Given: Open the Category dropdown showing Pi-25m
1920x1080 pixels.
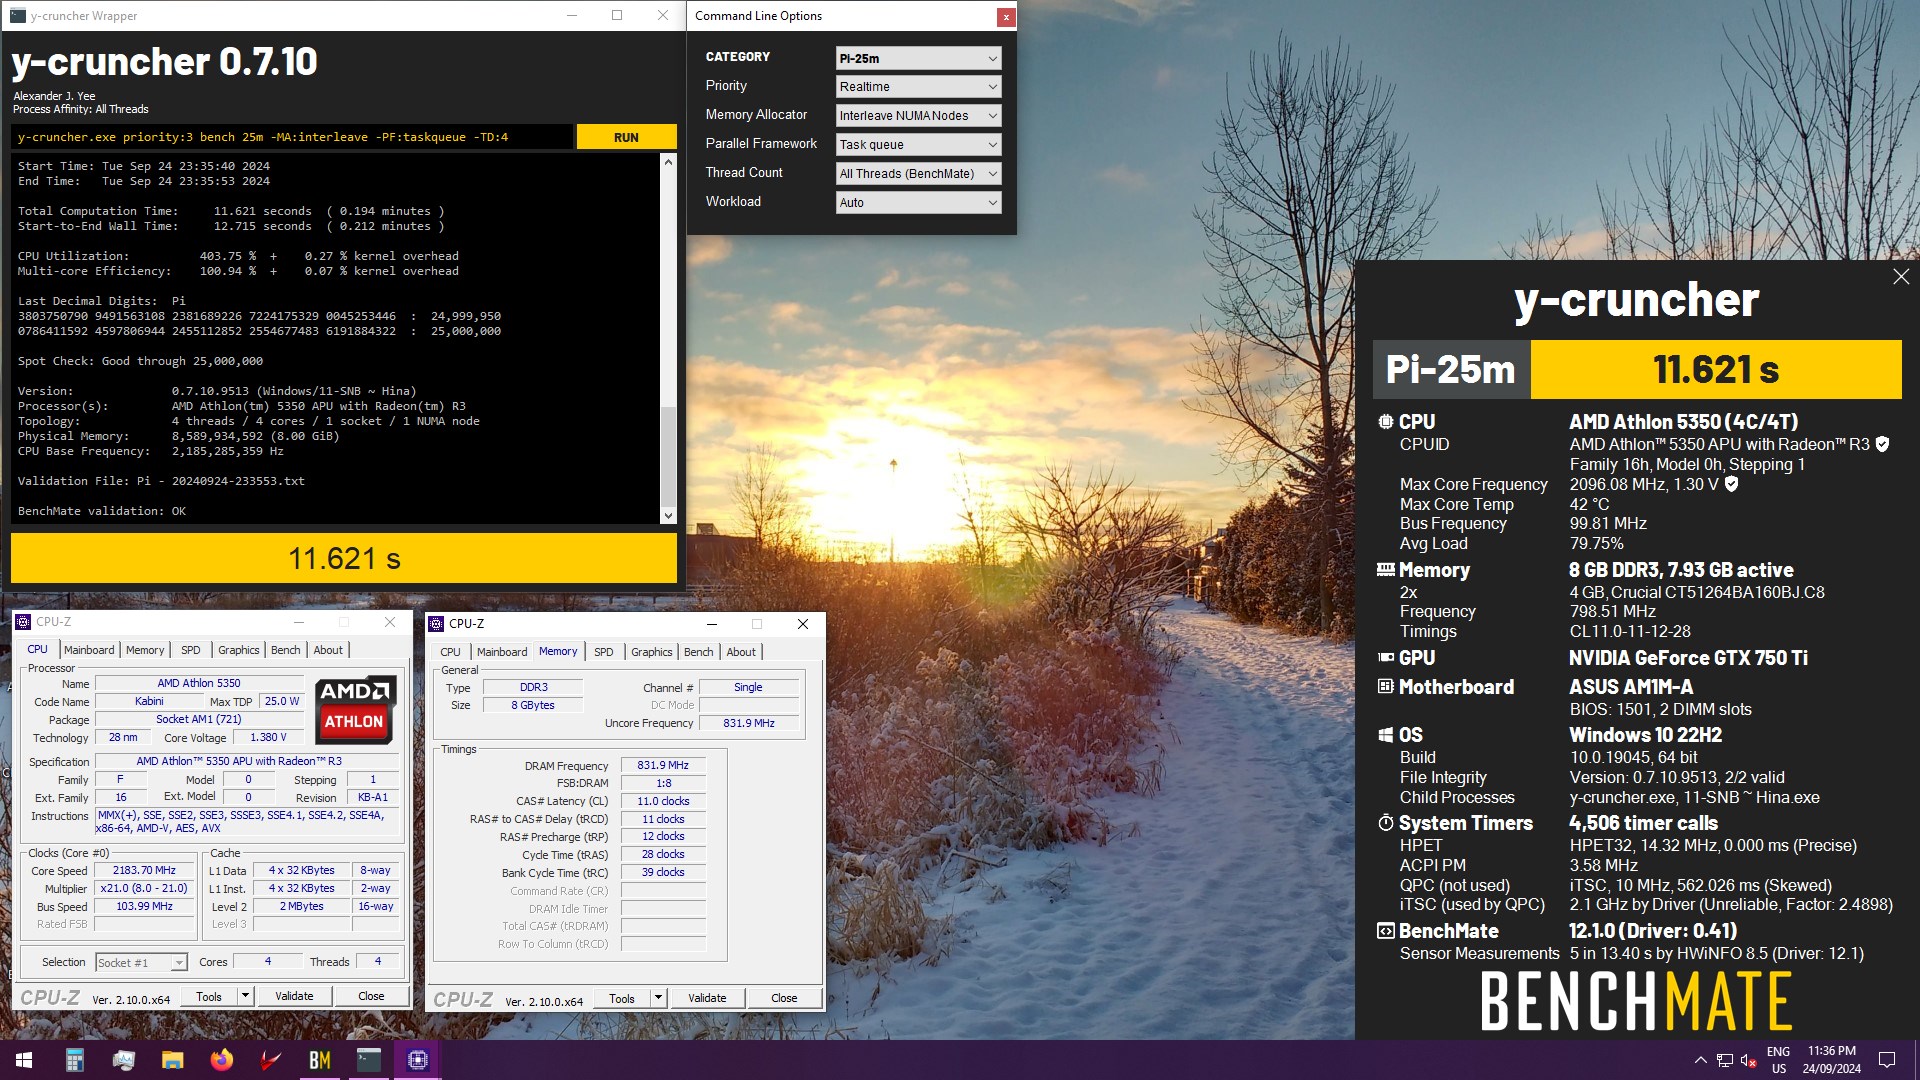Looking at the screenshot, I should tap(918, 58).
